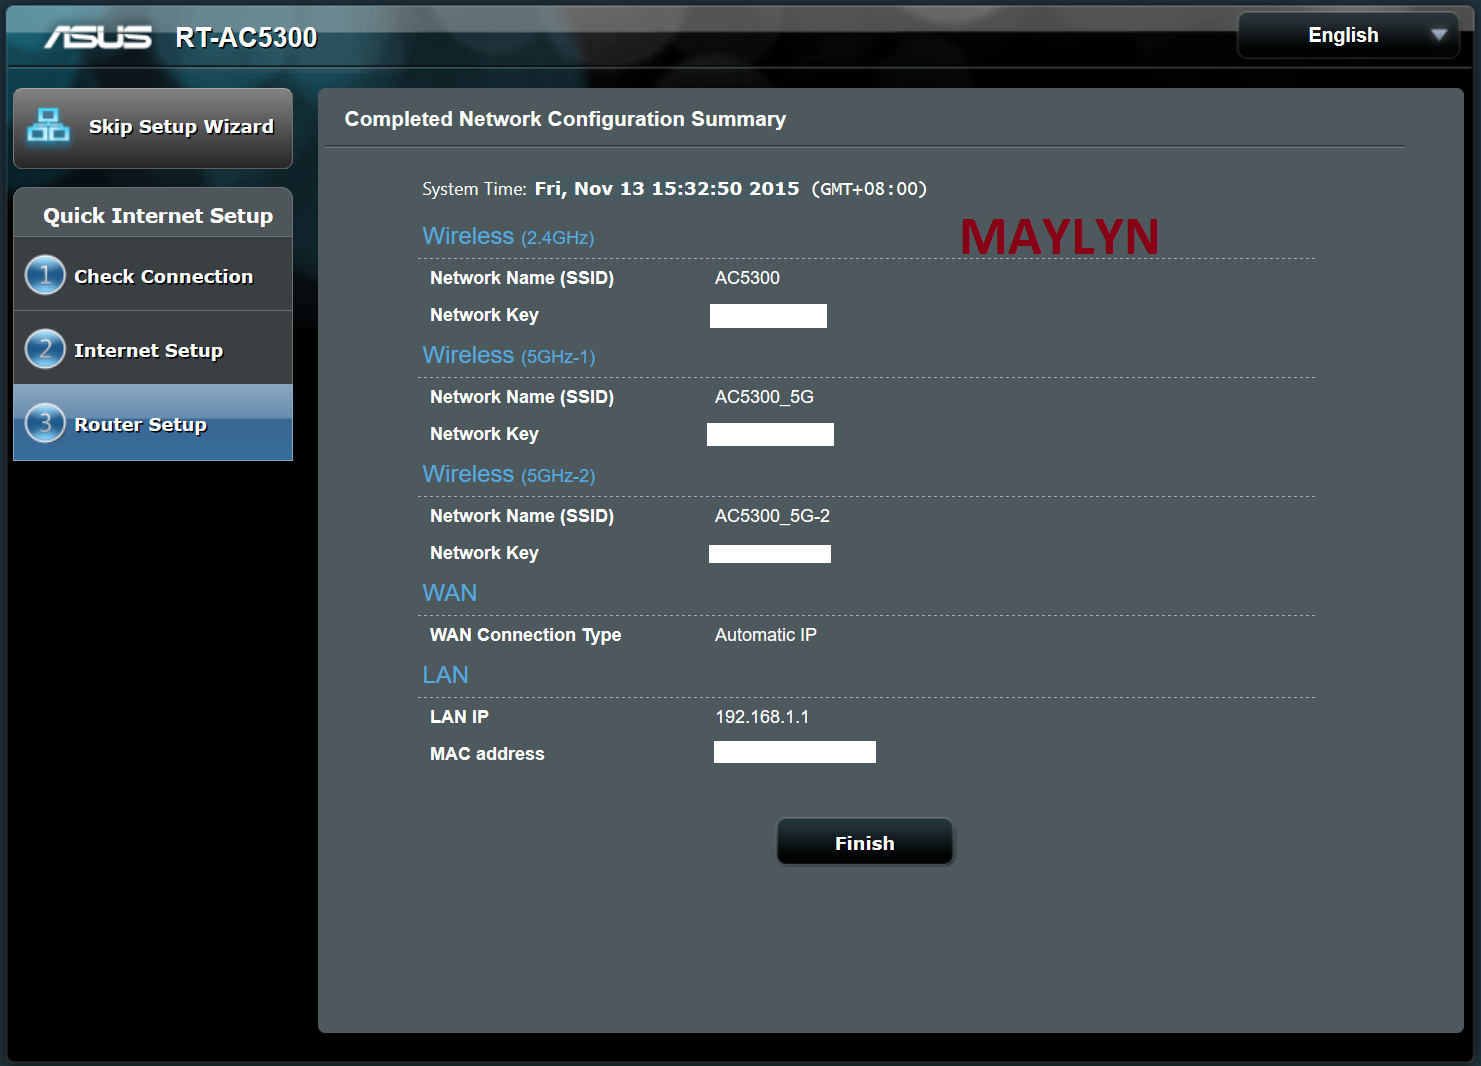Click the RT-AC5300 model title
Screen dimensions: 1481x1066
tap(246, 38)
